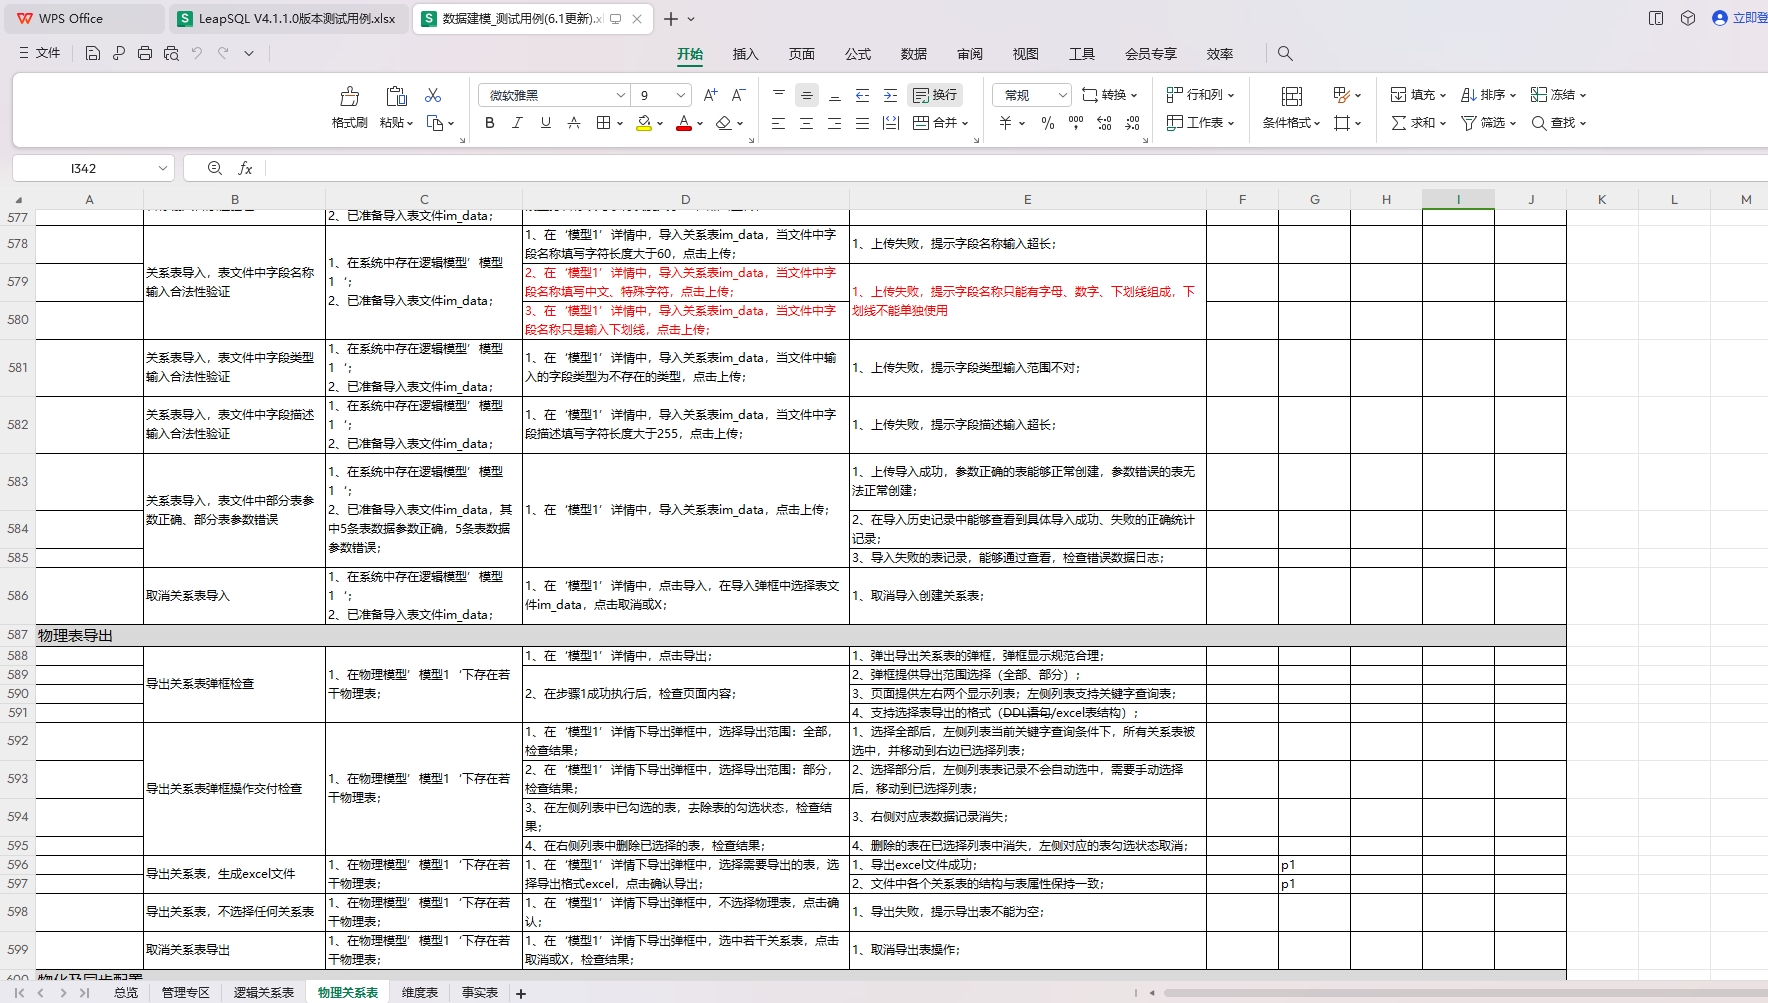The height and width of the screenshot is (1003, 1768).
Task: Click the Increase indent icon
Action: (x=891, y=95)
